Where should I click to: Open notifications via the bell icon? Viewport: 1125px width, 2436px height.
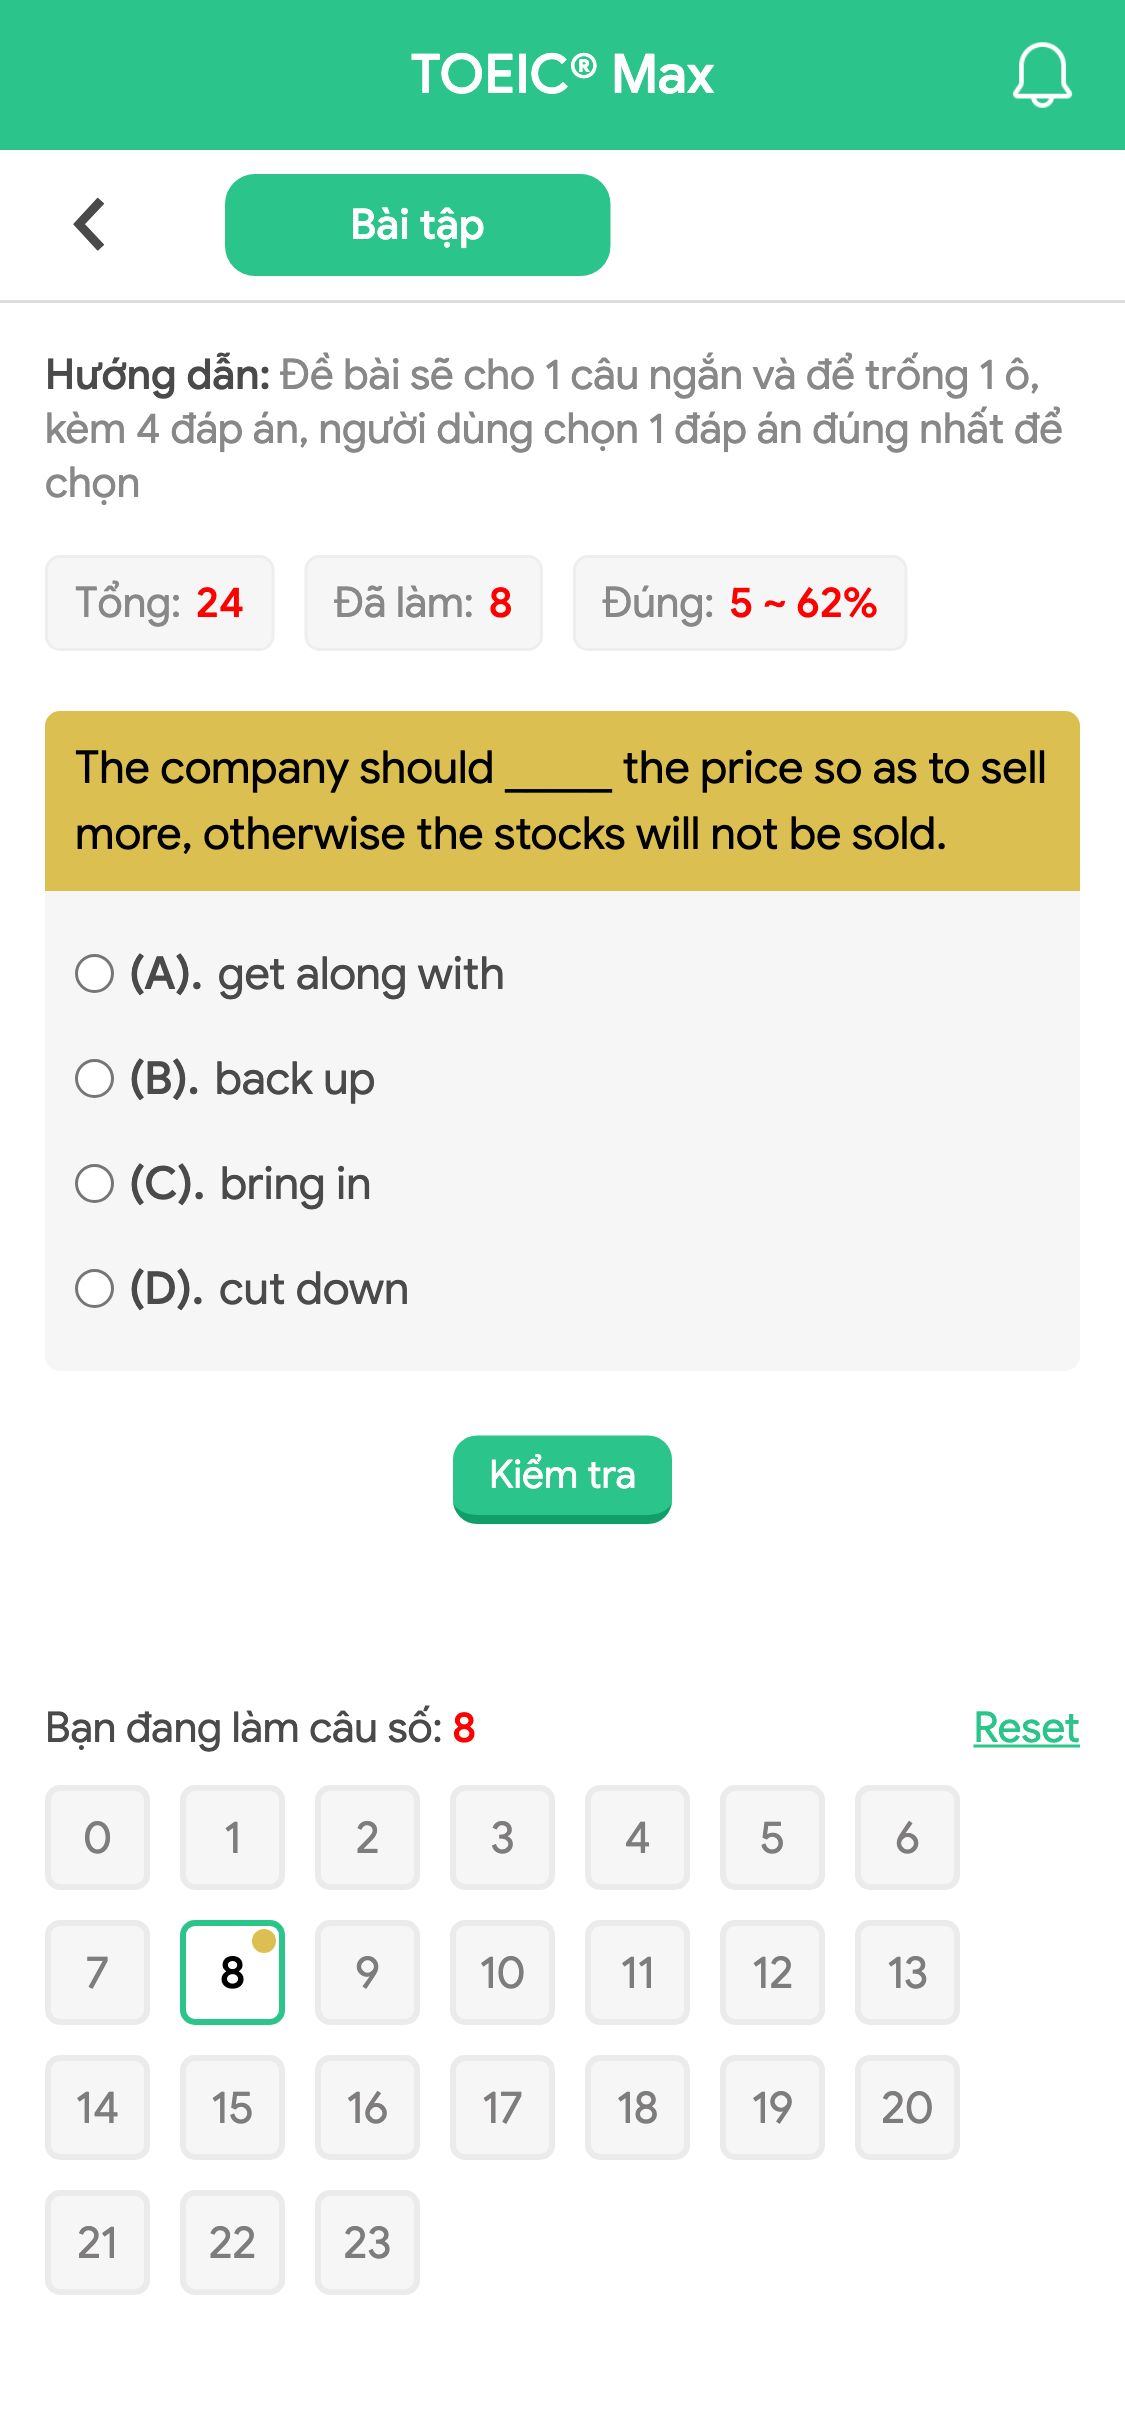(x=1041, y=75)
